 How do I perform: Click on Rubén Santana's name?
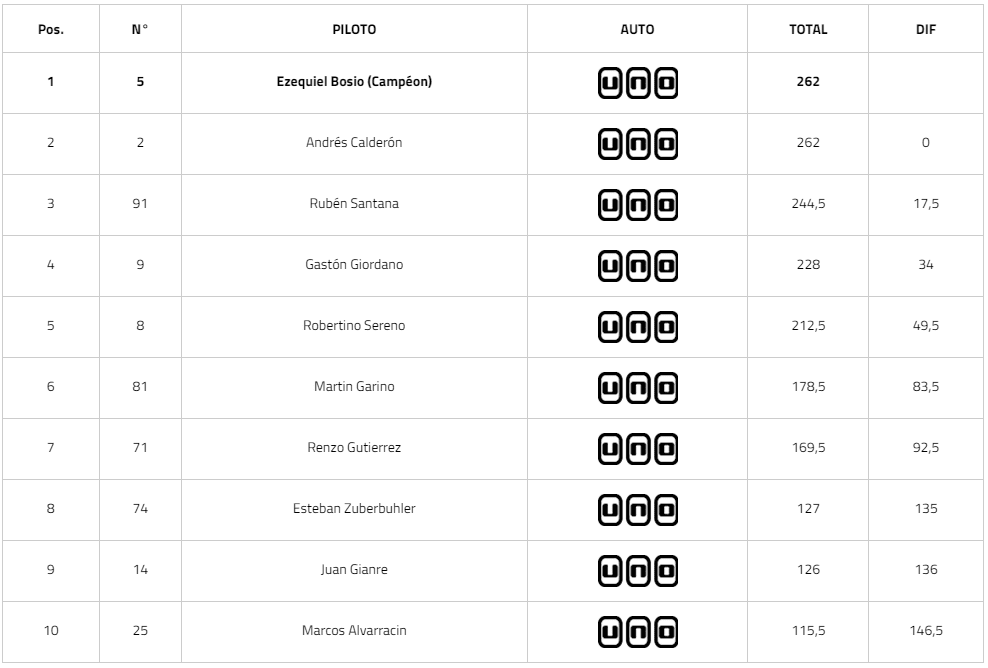pyautogui.click(x=354, y=204)
